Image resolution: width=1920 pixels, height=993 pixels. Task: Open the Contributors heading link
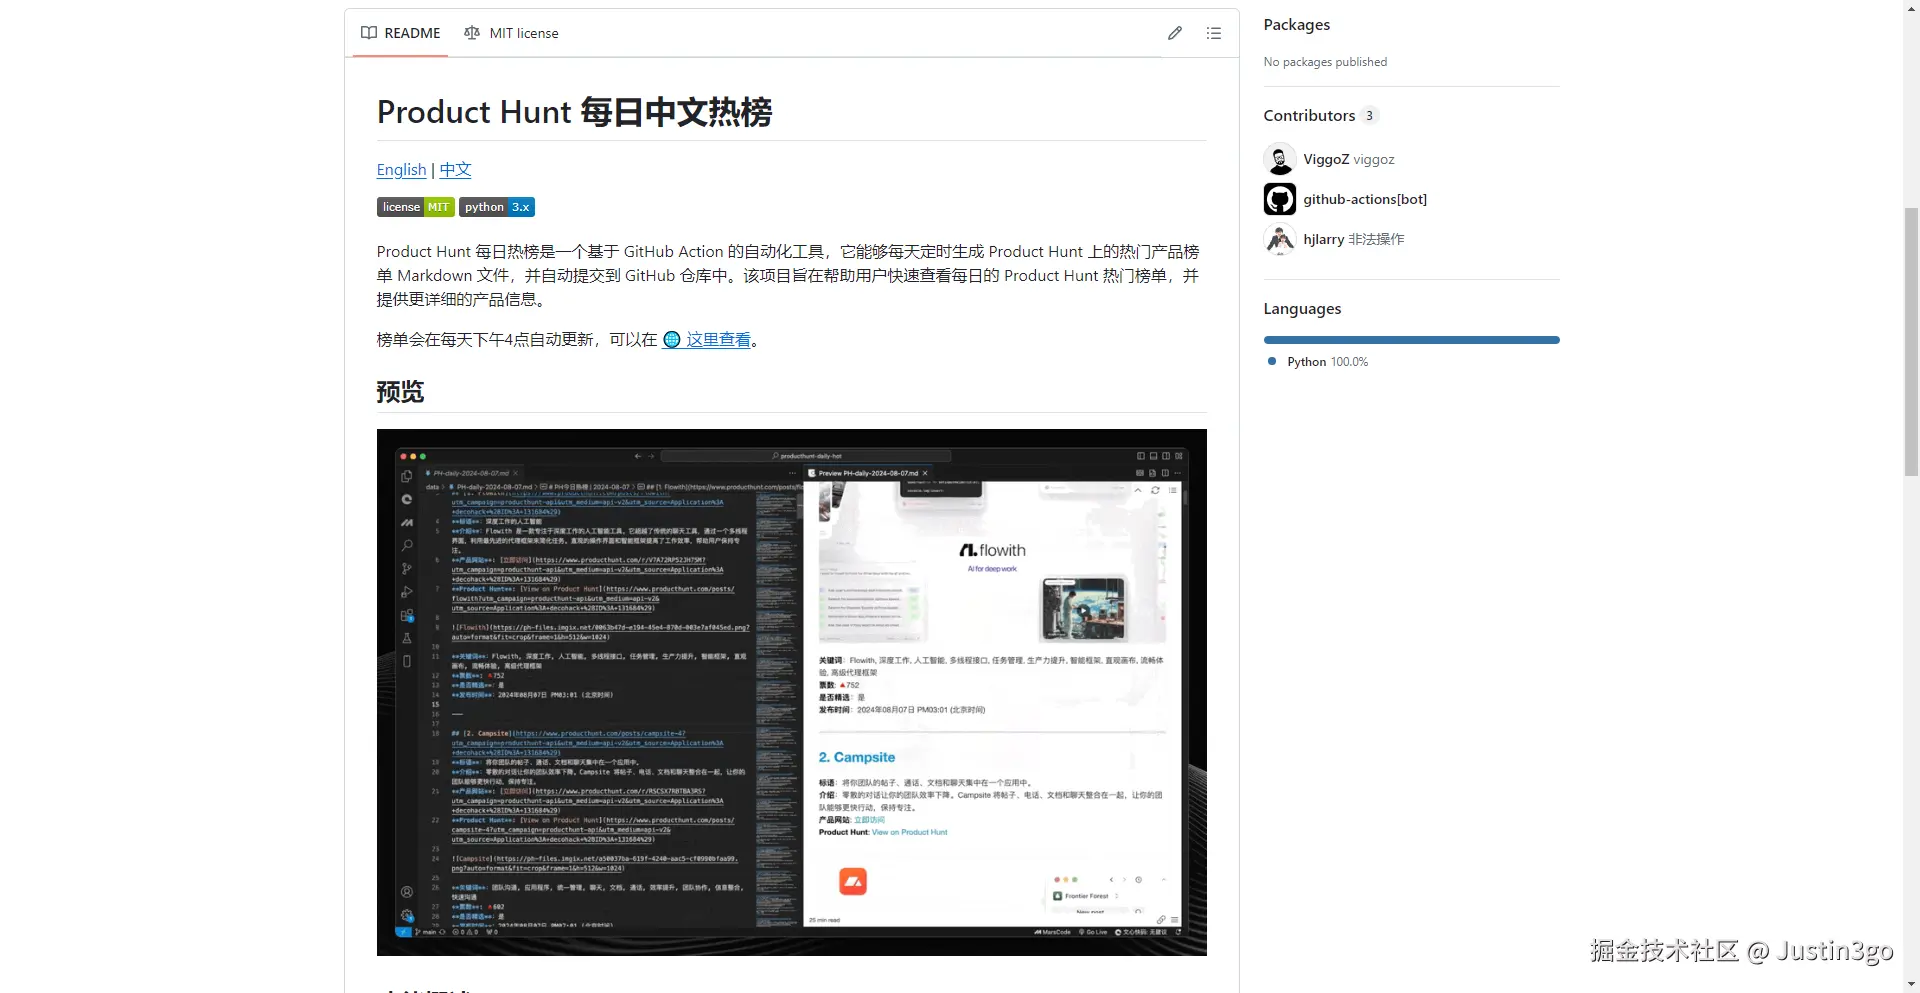(1309, 115)
